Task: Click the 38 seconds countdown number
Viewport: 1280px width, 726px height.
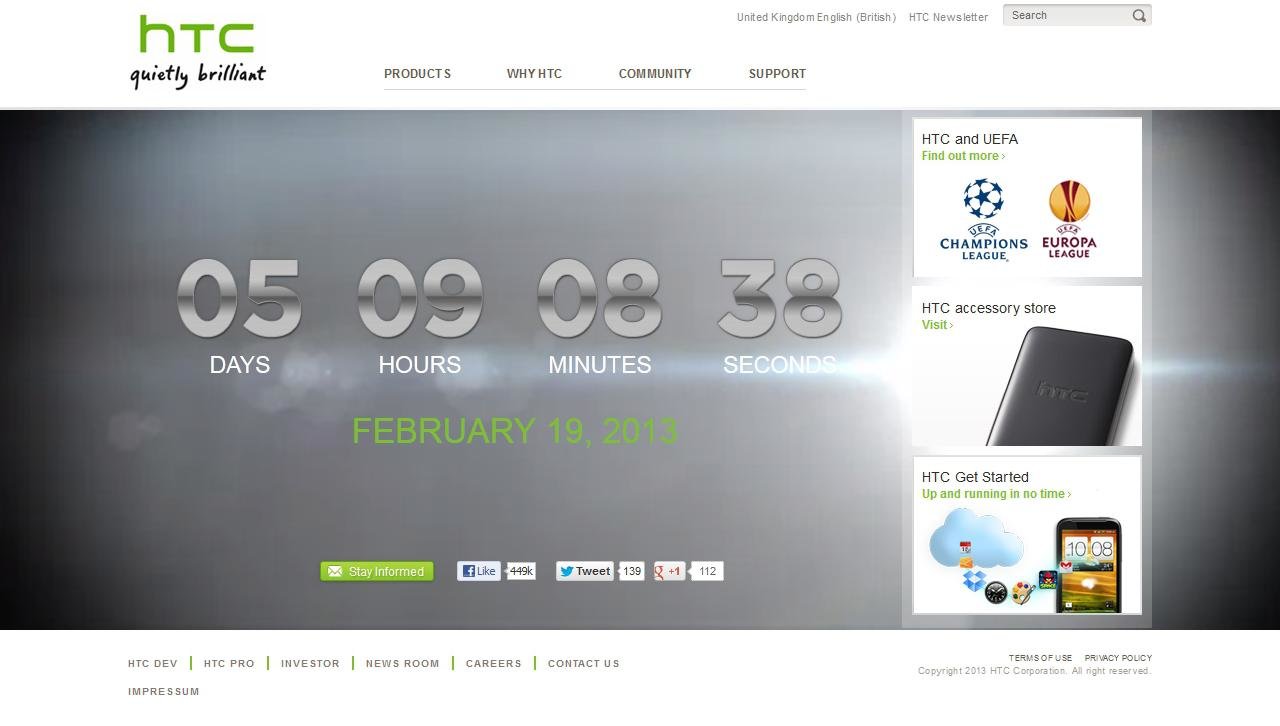Action: pyautogui.click(x=780, y=298)
